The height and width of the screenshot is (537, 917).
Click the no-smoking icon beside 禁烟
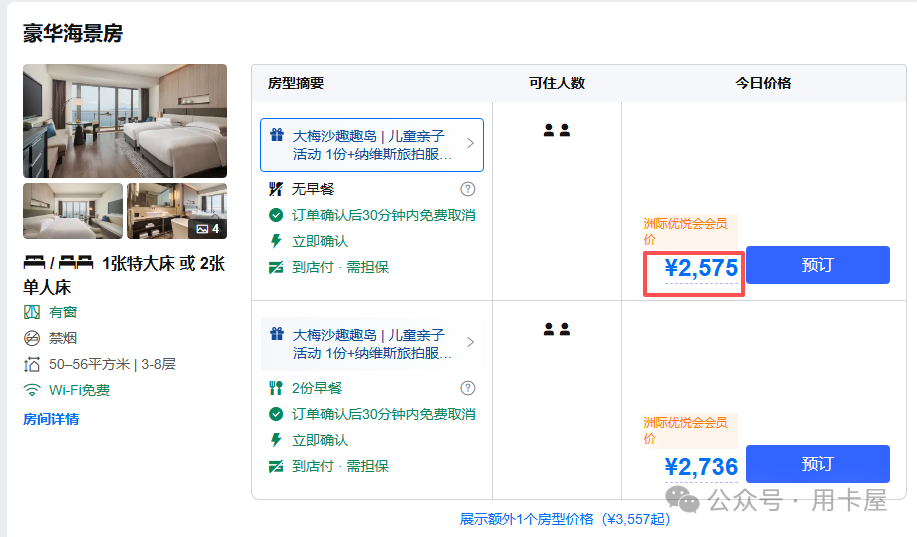pos(32,338)
